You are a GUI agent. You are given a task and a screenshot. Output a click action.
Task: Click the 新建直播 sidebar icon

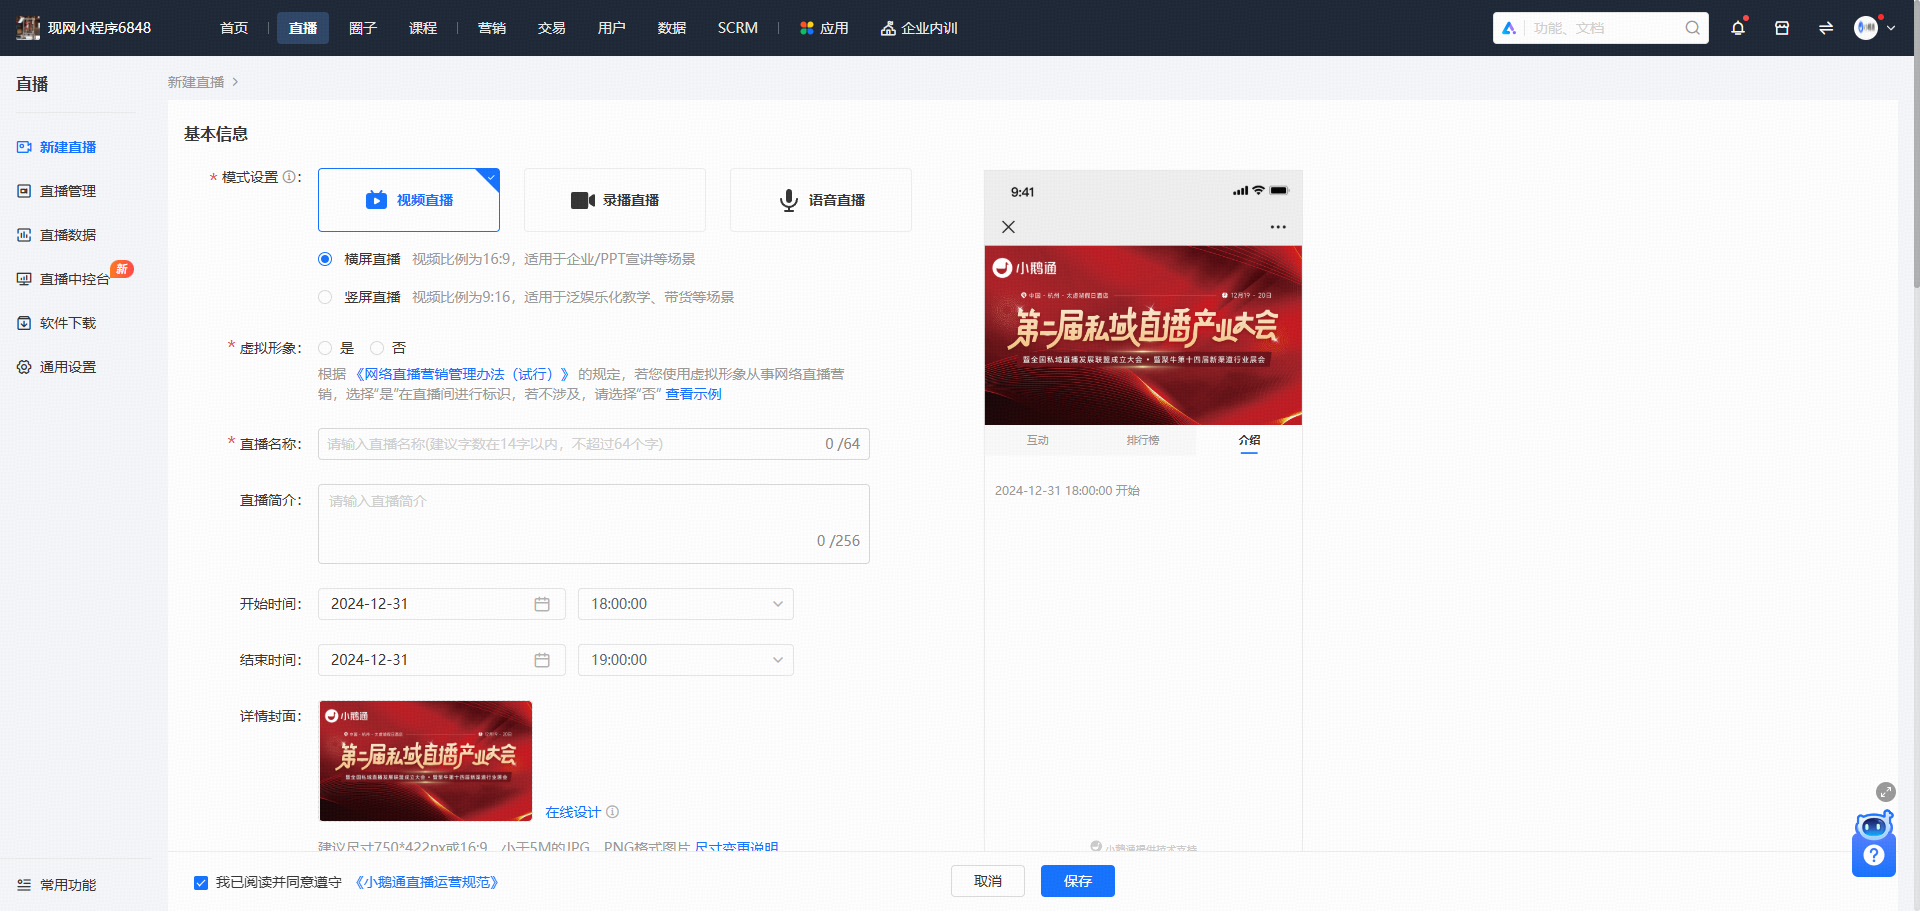point(24,147)
